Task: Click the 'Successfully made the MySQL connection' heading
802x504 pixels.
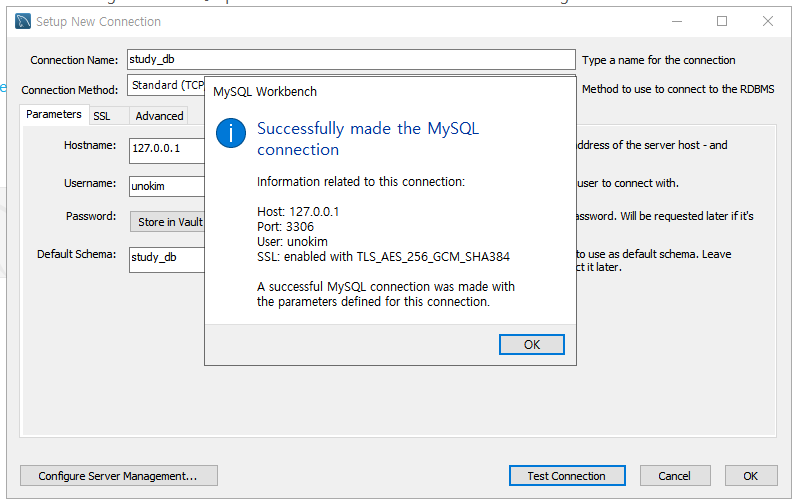Action: [368, 139]
